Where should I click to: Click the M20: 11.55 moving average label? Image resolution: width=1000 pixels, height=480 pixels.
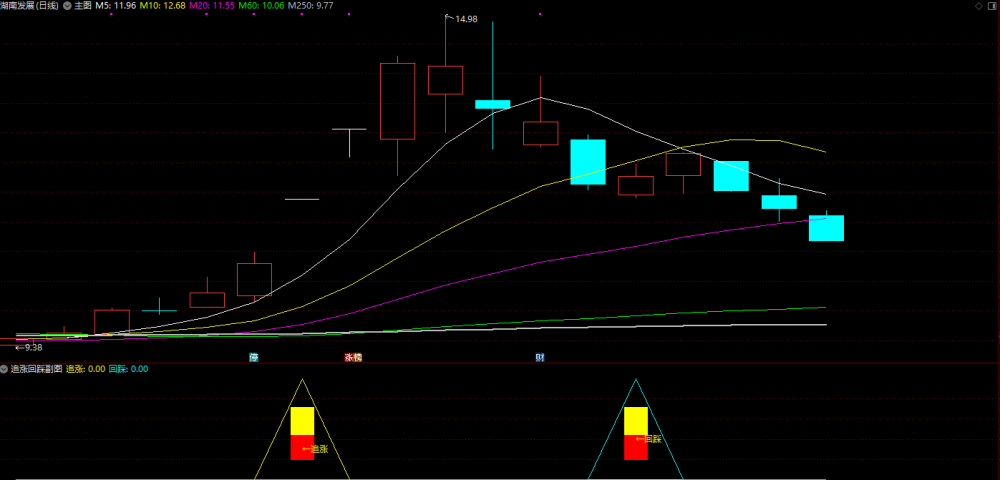pos(212,6)
